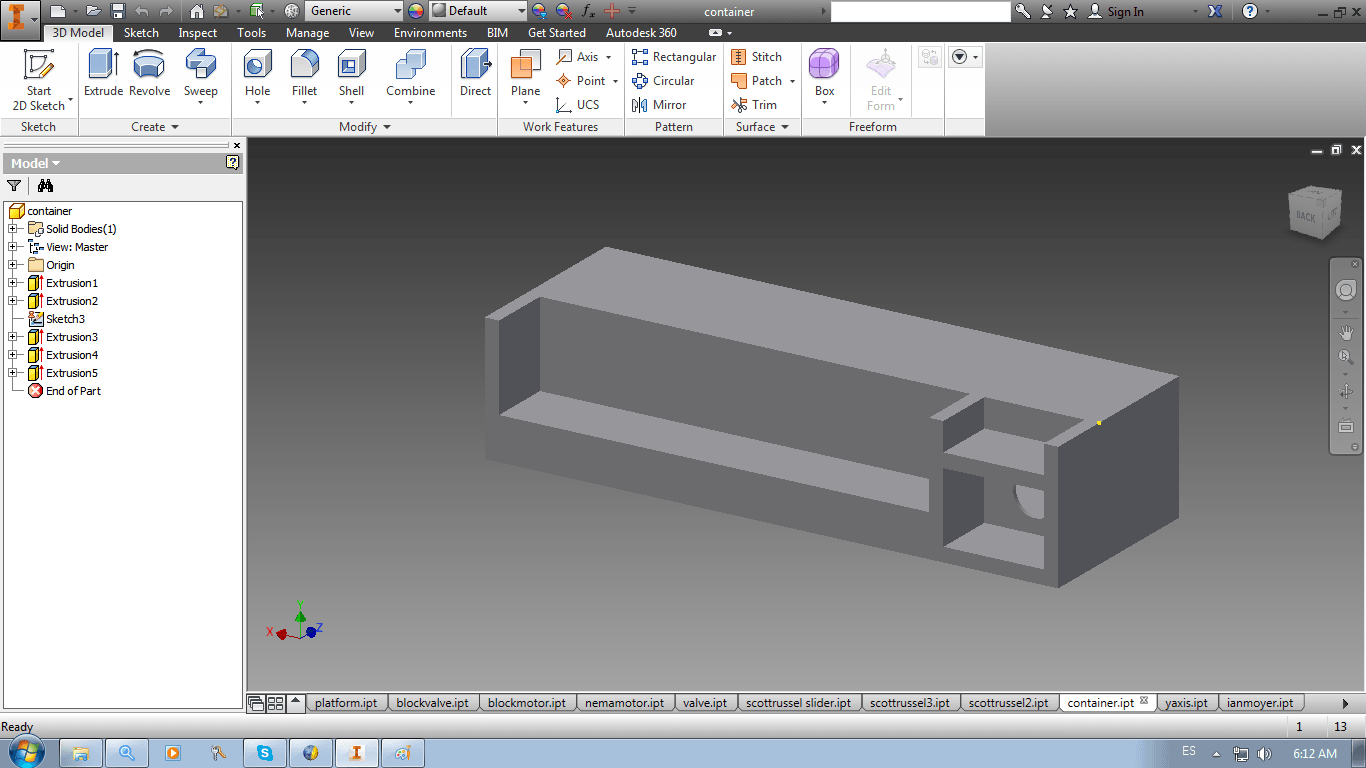Switch to the yaxis.ipt document tab
This screenshot has height=768, width=1366.
click(1187, 703)
